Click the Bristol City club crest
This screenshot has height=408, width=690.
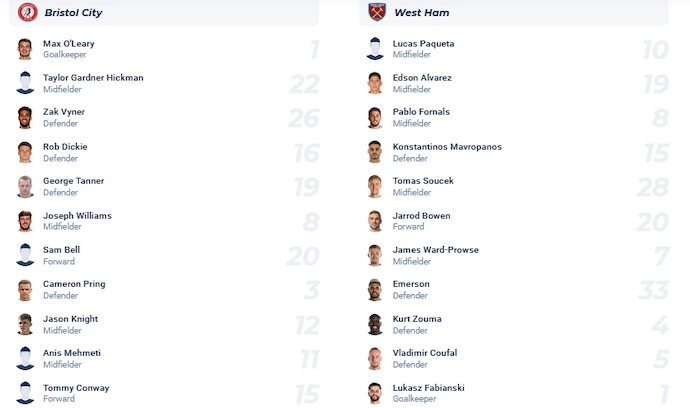27,12
